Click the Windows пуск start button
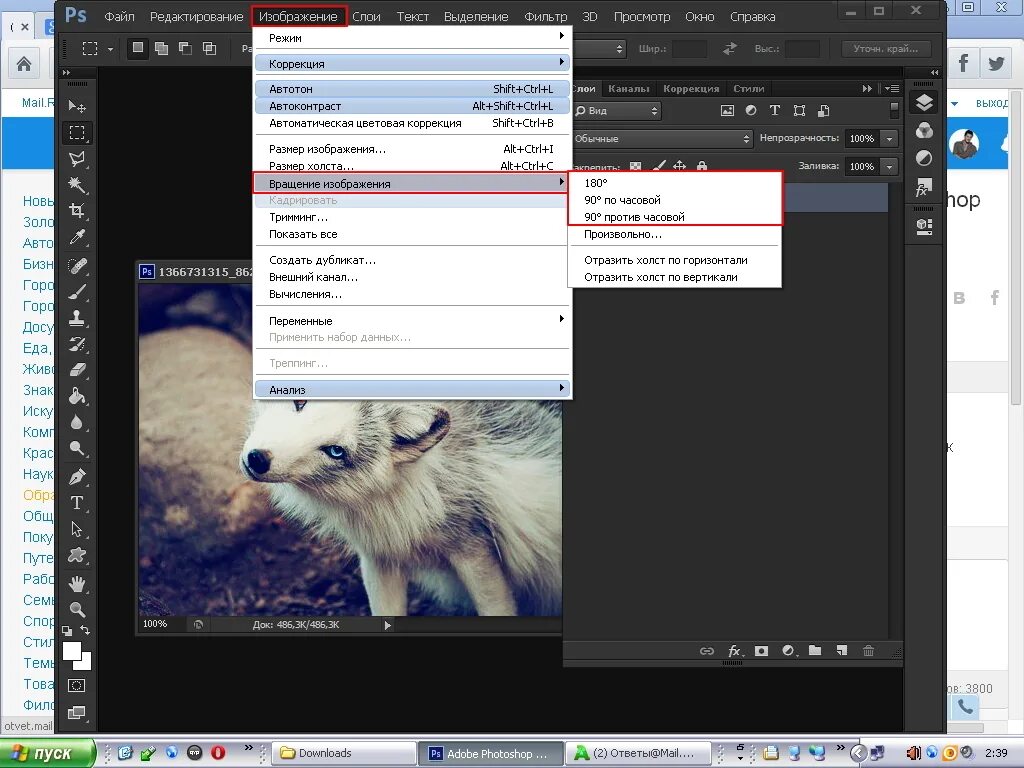 pyautogui.click(x=47, y=753)
